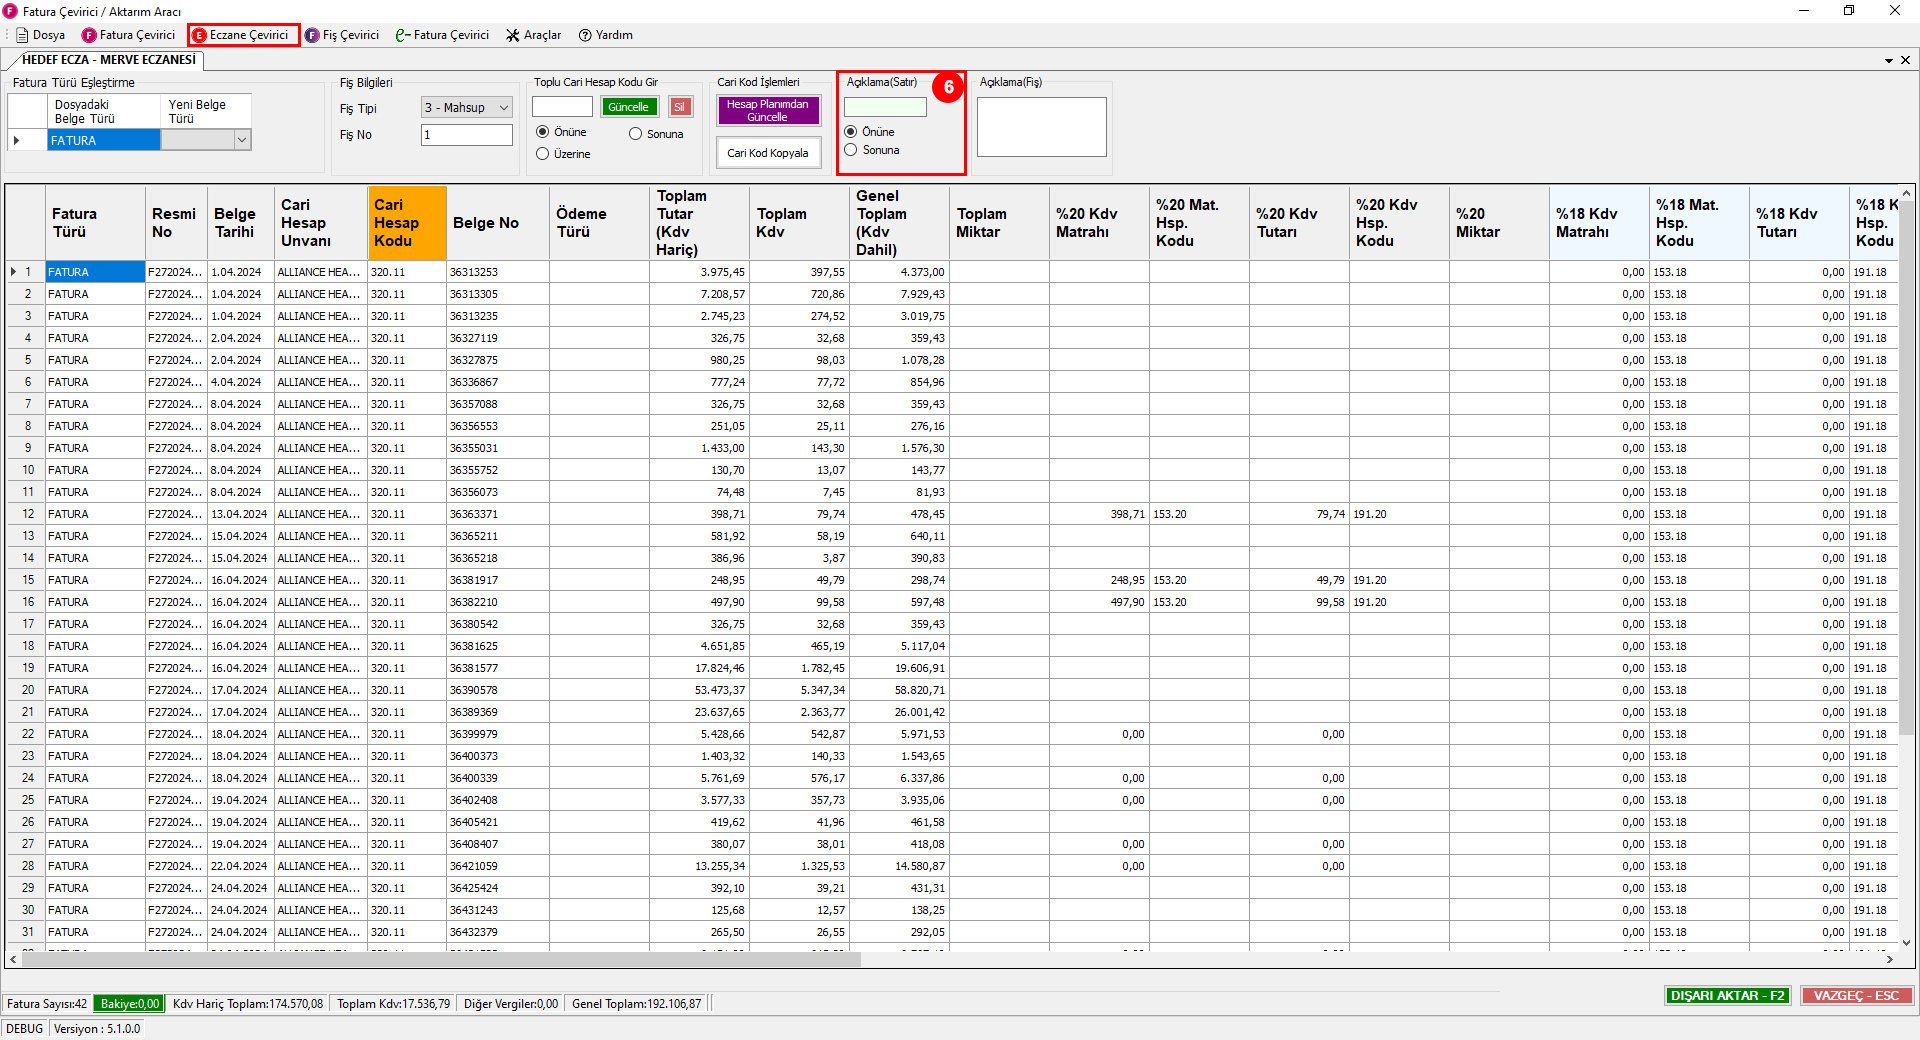Click the Fiş No input field

point(467,135)
